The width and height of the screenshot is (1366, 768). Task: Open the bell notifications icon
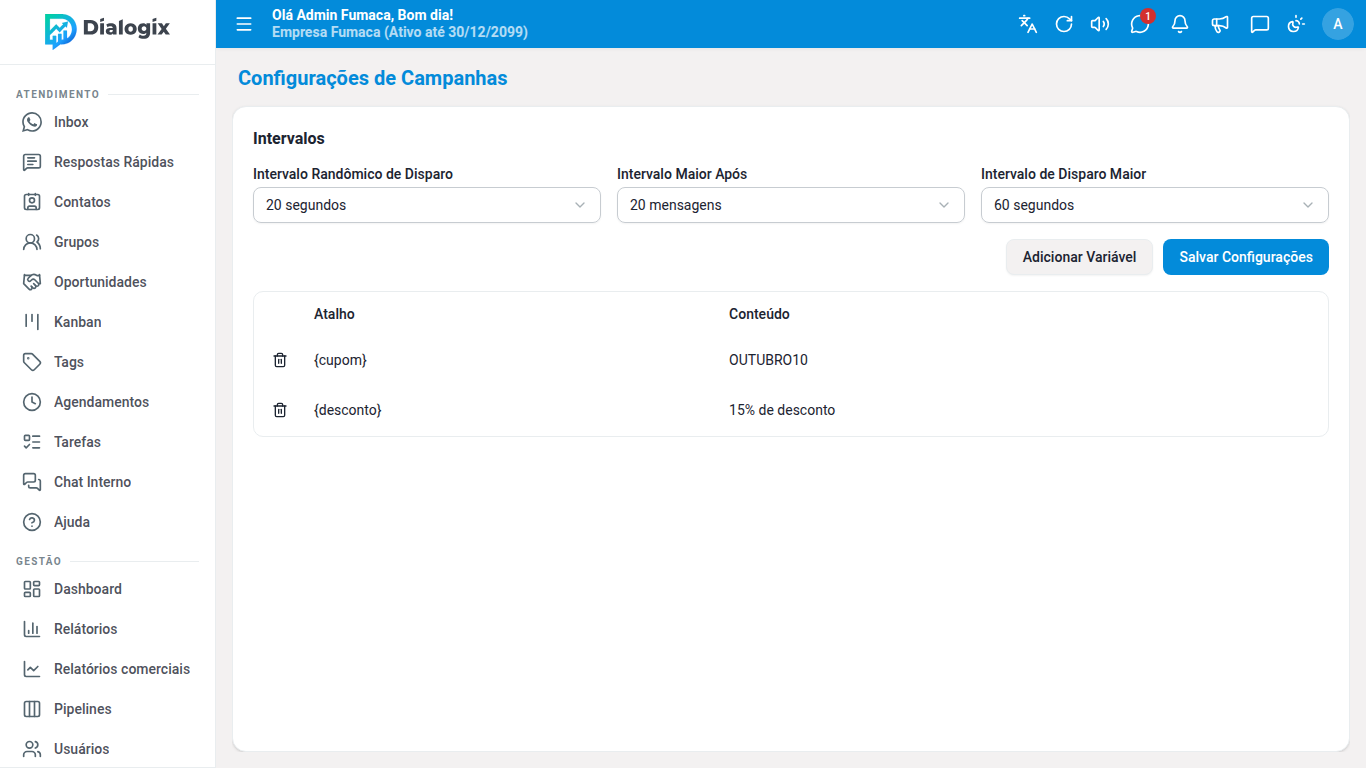click(1180, 24)
